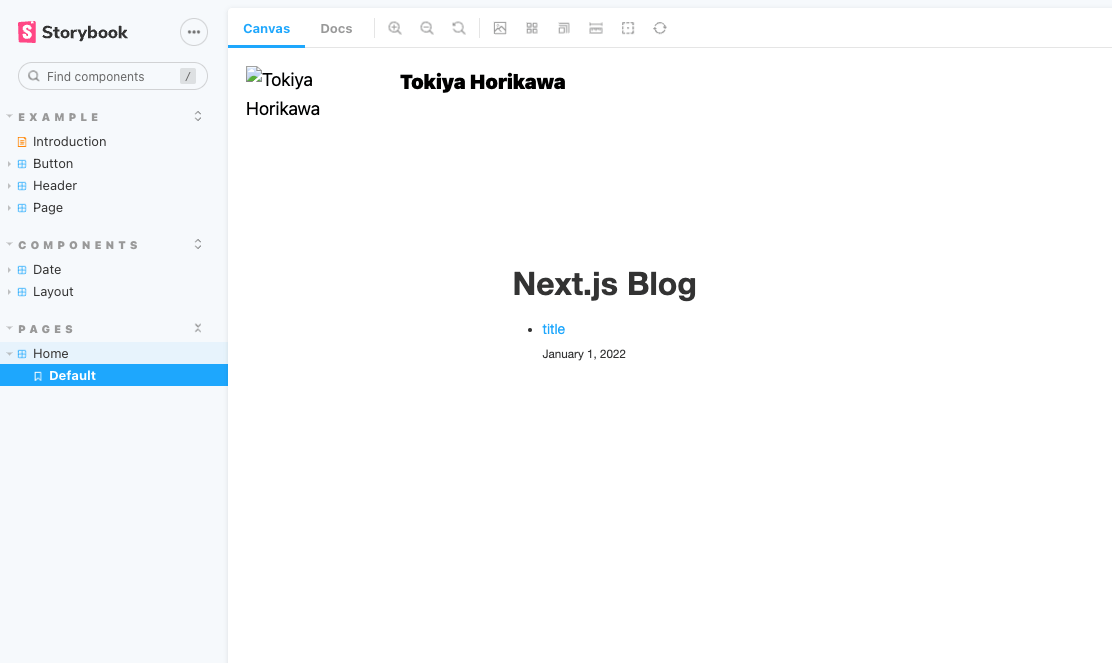Reset the canvas zoom
The height and width of the screenshot is (663, 1112).
point(459,28)
